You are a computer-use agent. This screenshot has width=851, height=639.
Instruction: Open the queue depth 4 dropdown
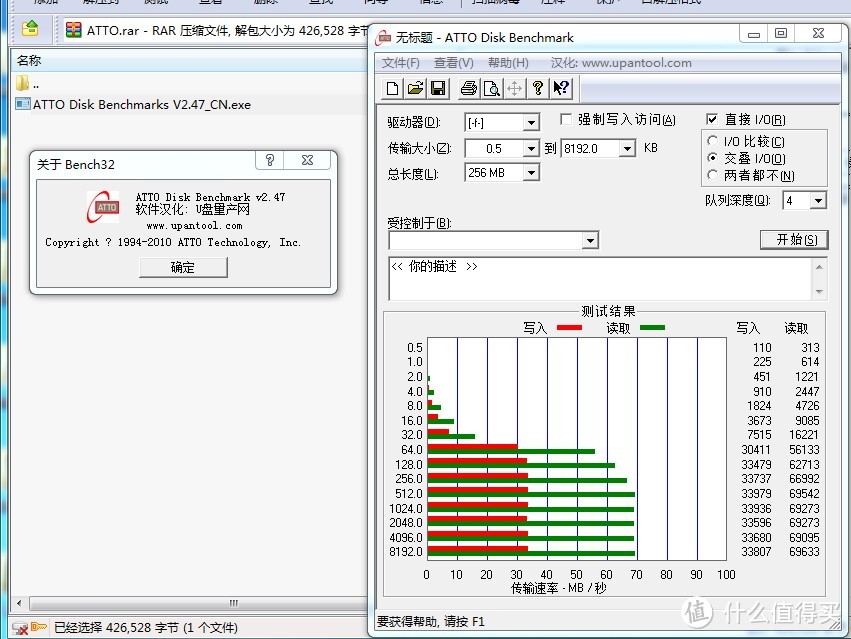818,200
